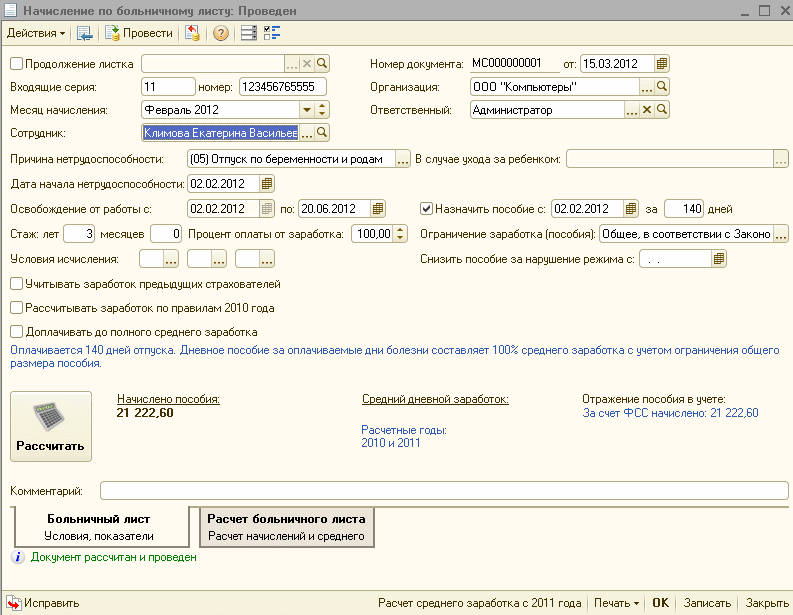Expand Месяц начисления dropdown list

(x=322, y=110)
